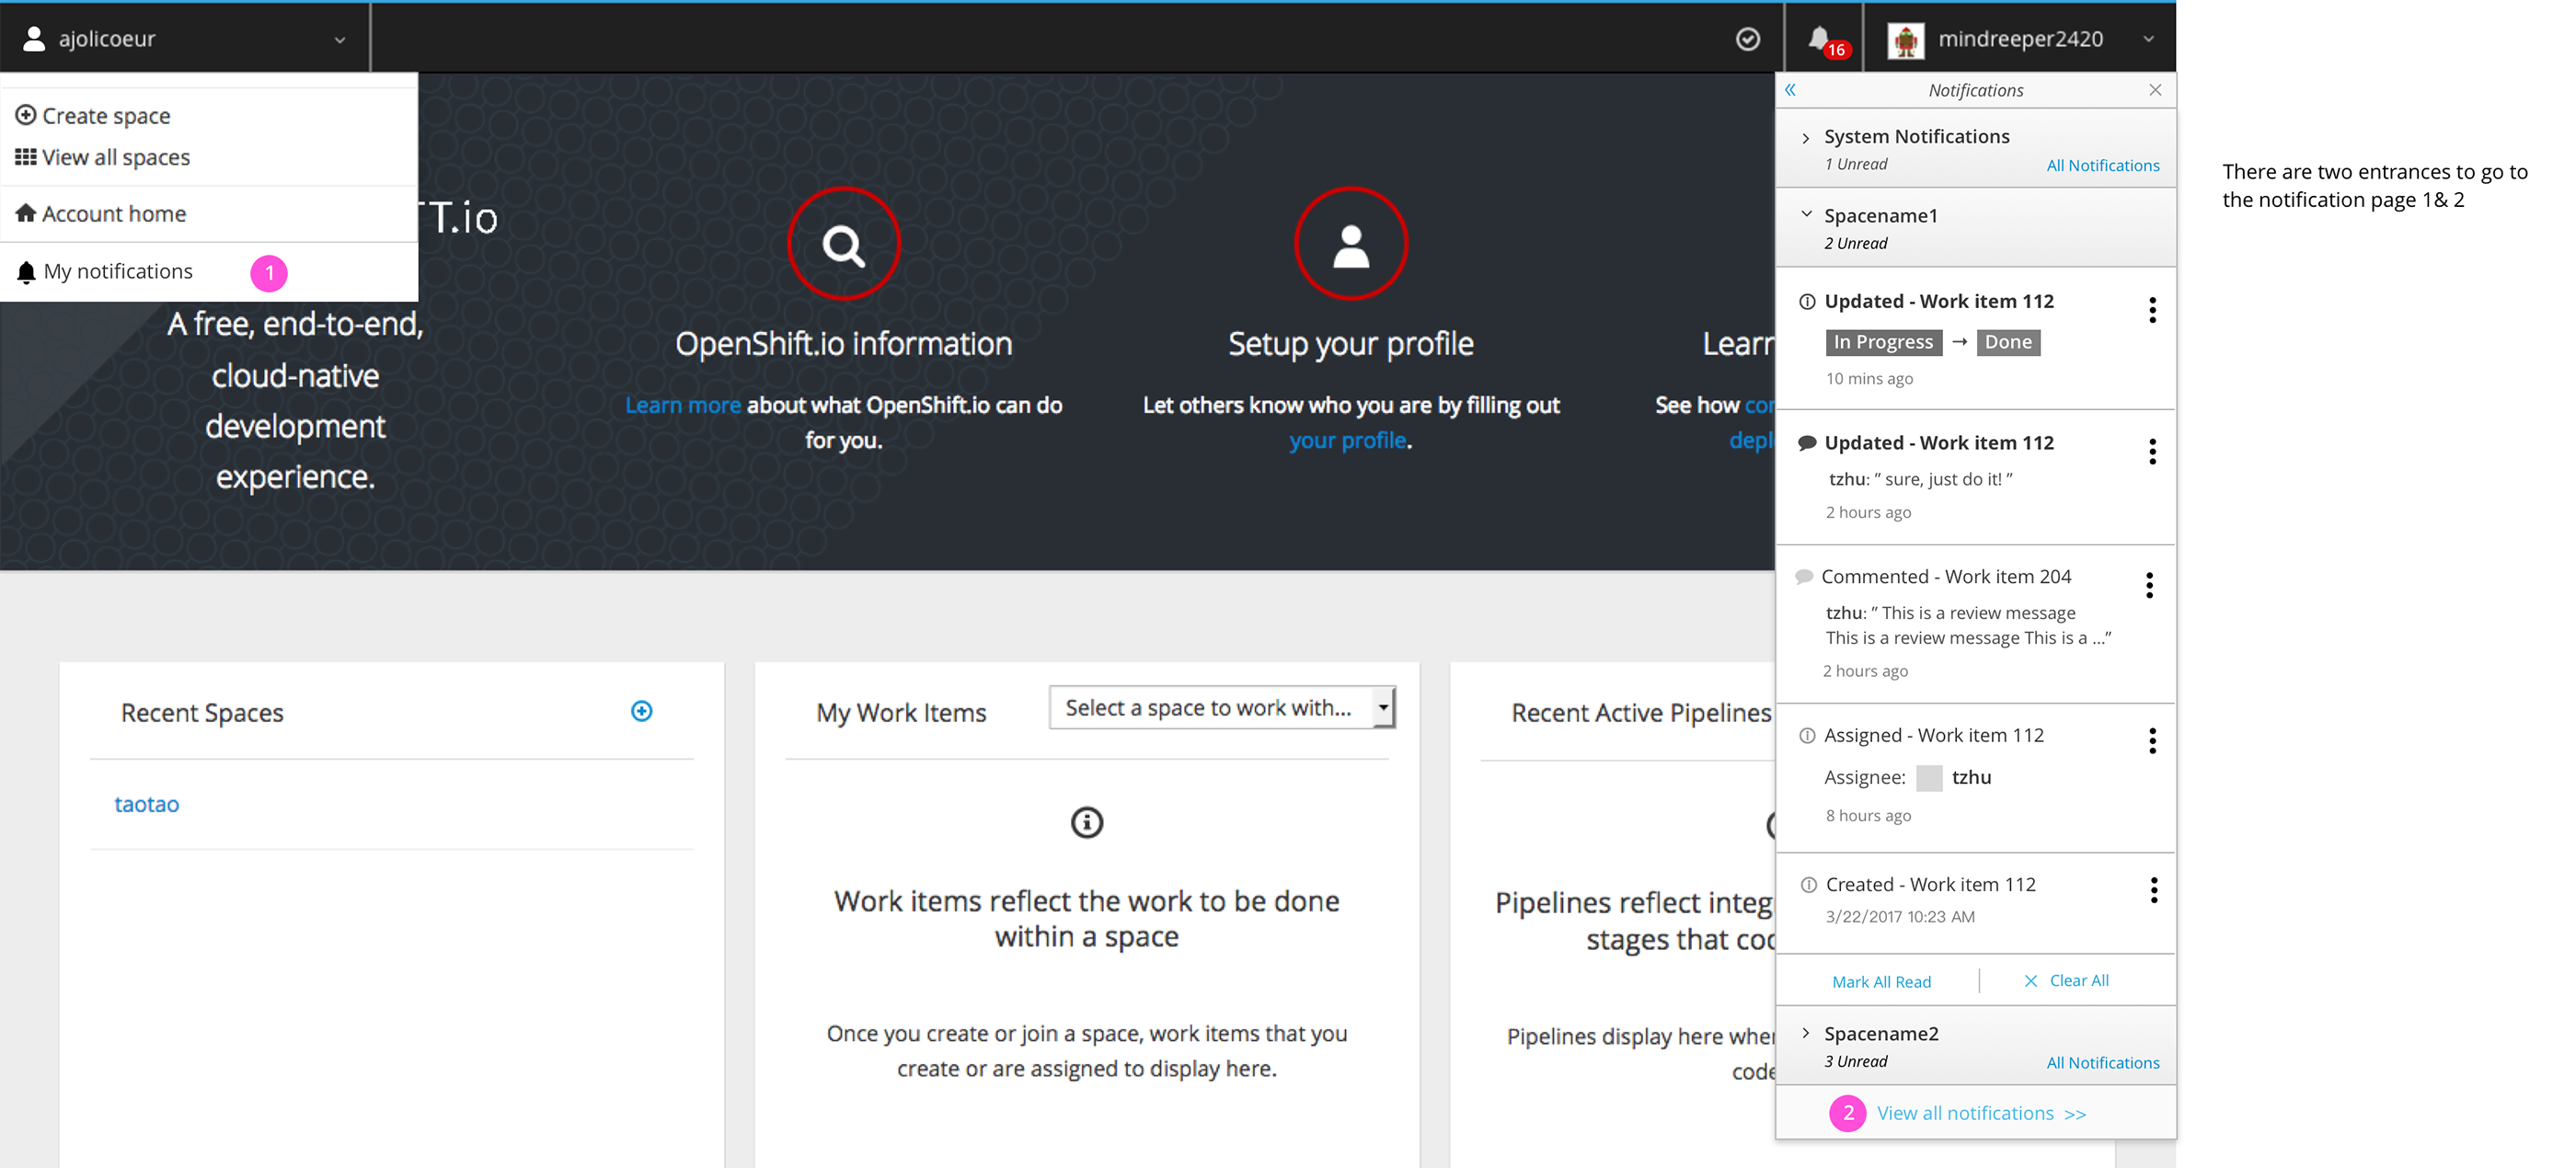Click the checkmark status icon in the top bar
This screenshot has width=2576, height=1168.
point(1748,38)
